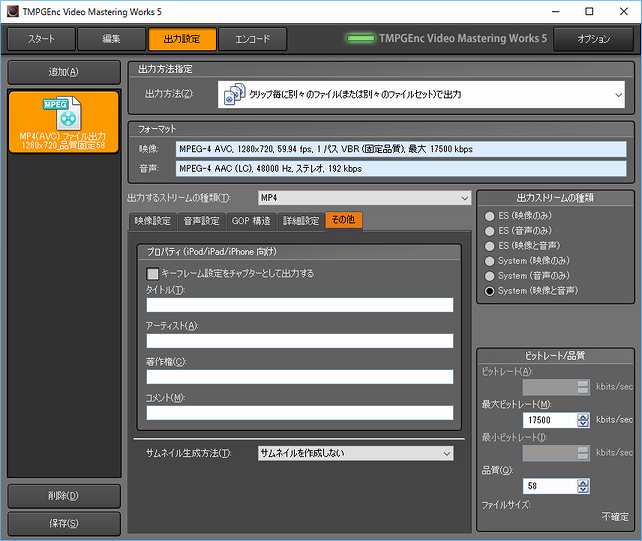
Task: Open the サムネイル生成方法 dropdown
Action: [355, 453]
